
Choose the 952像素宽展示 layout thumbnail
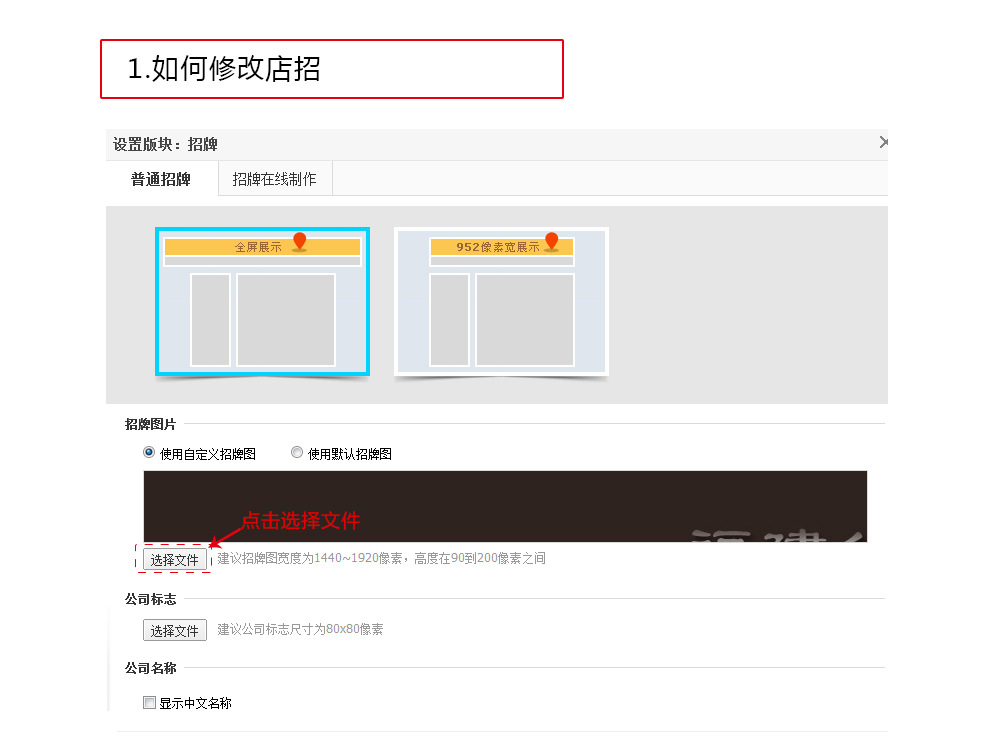[x=501, y=302]
